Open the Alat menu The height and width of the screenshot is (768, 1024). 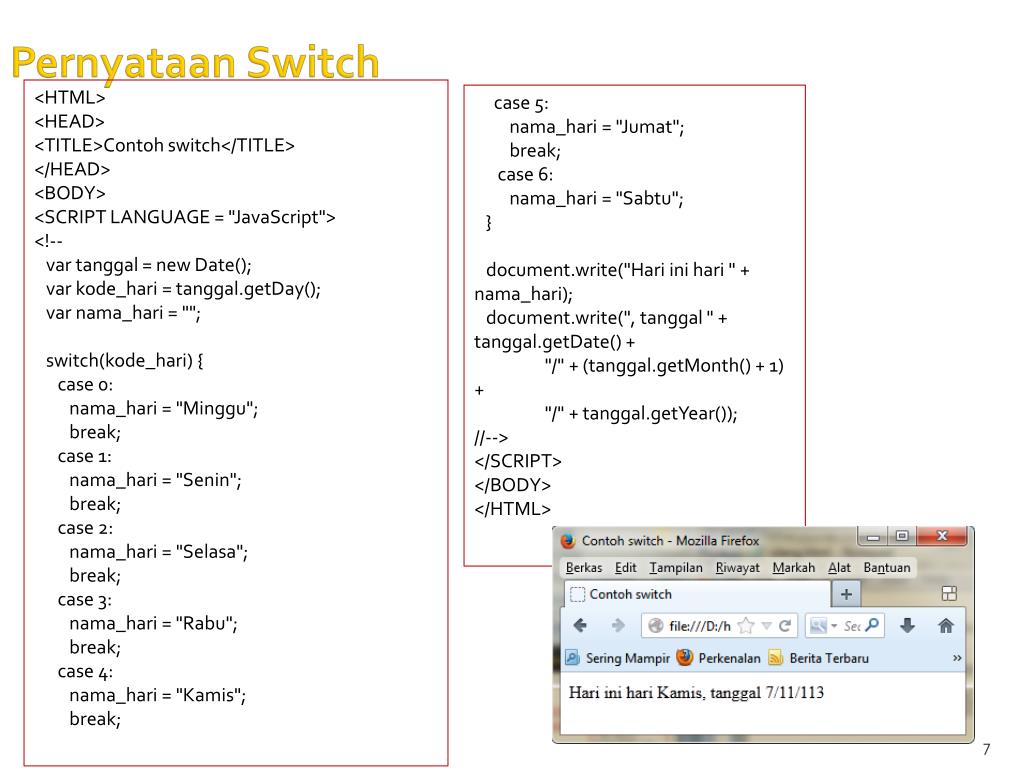[839, 568]
